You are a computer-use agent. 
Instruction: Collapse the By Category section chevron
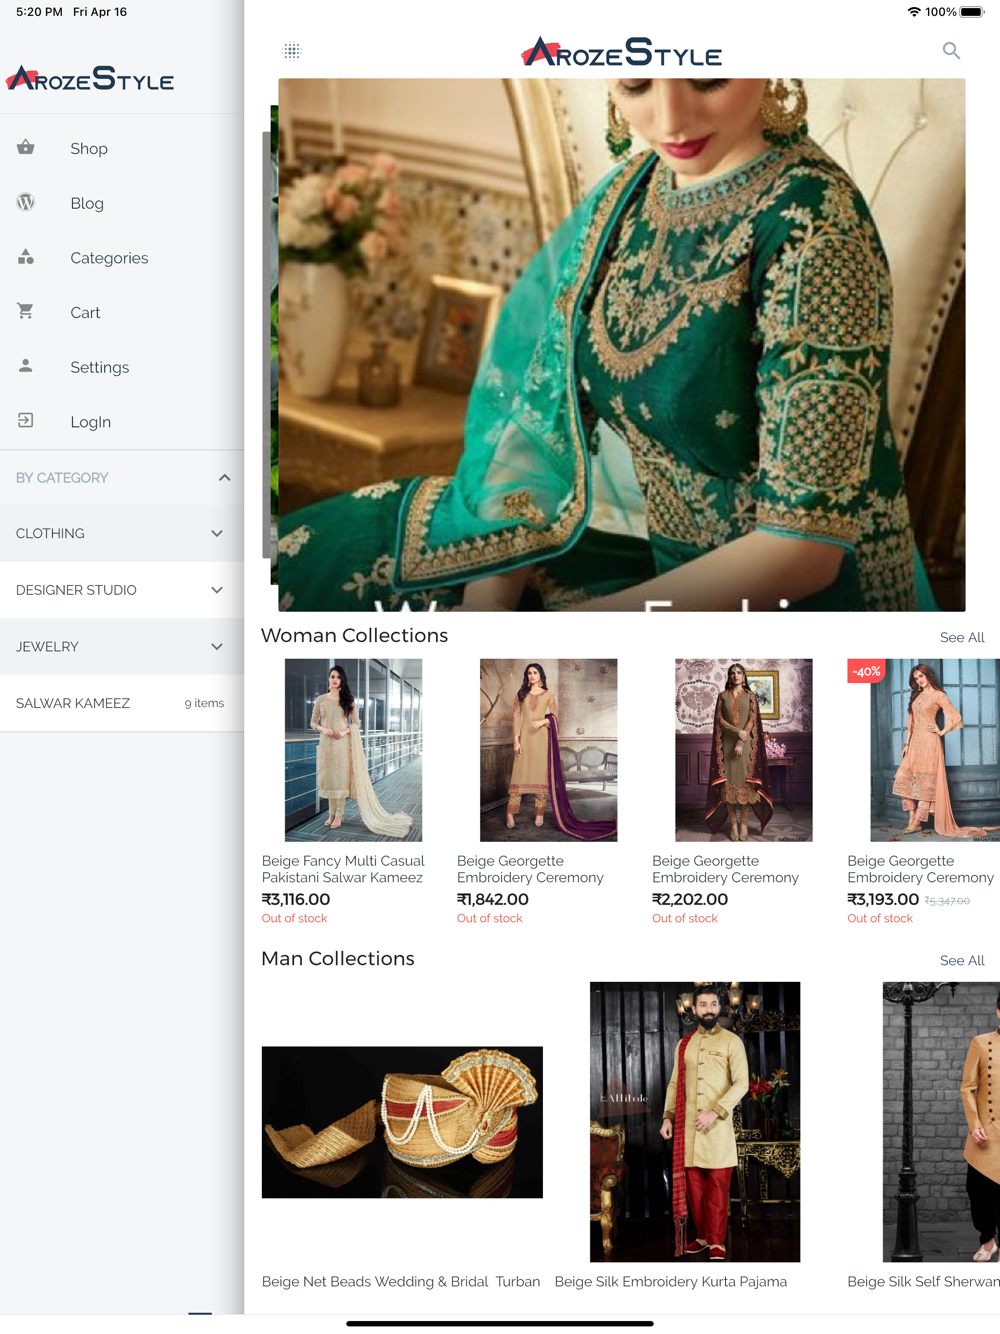(224, 478)
